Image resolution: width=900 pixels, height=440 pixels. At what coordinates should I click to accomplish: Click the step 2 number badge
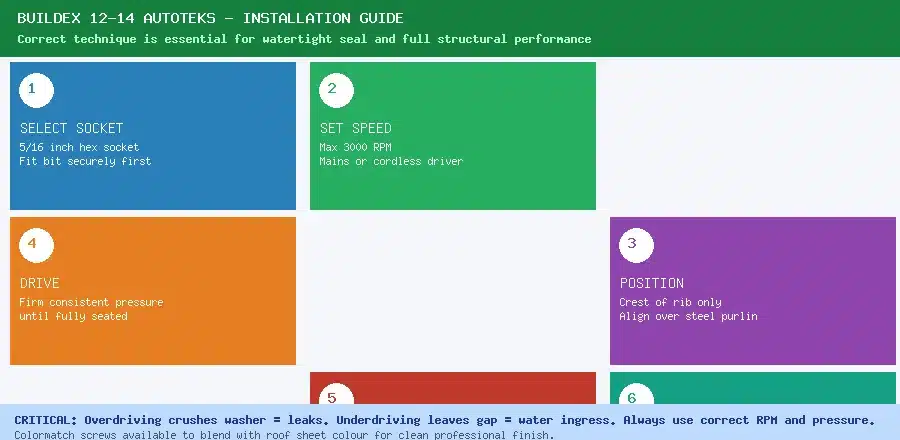(x=336, y=90)
